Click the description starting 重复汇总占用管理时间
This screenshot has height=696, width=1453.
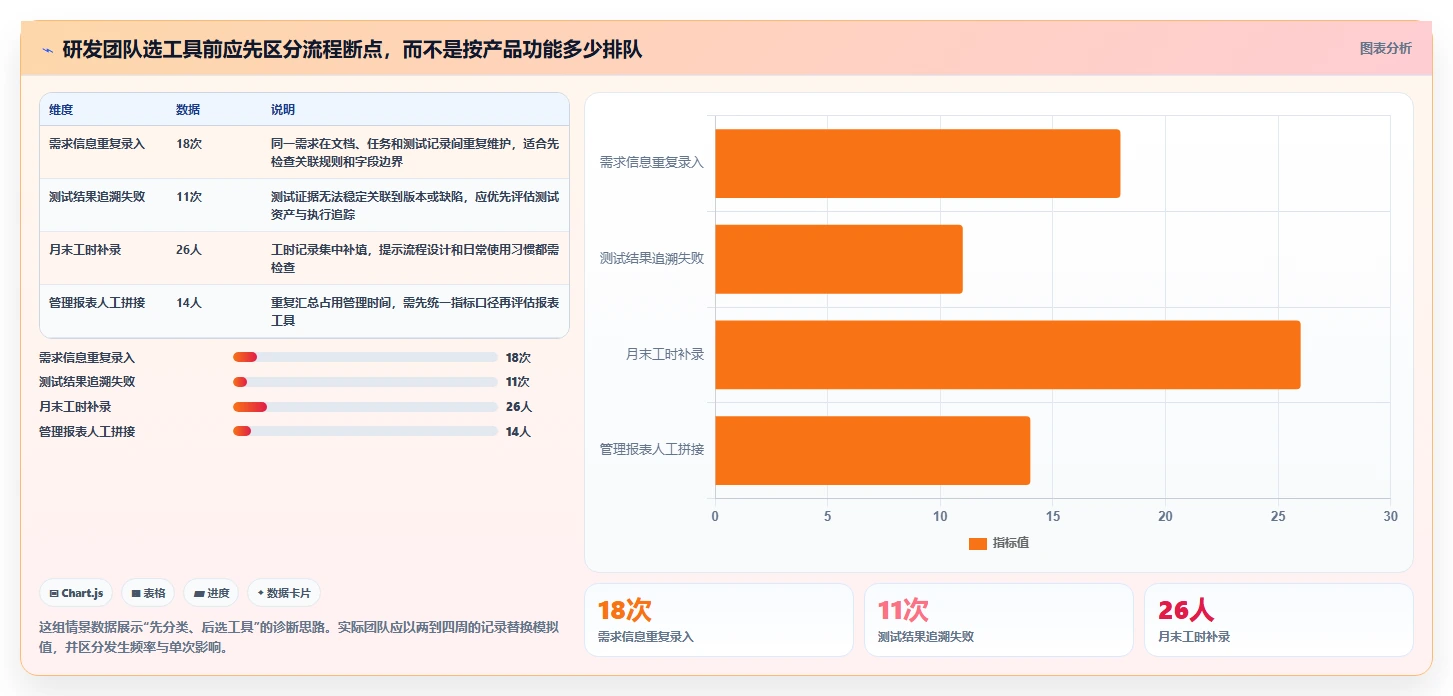coord(415,311)
